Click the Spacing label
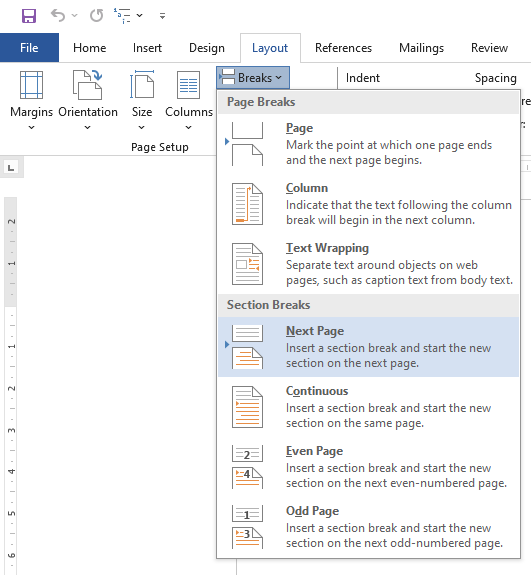 (495, 78)
